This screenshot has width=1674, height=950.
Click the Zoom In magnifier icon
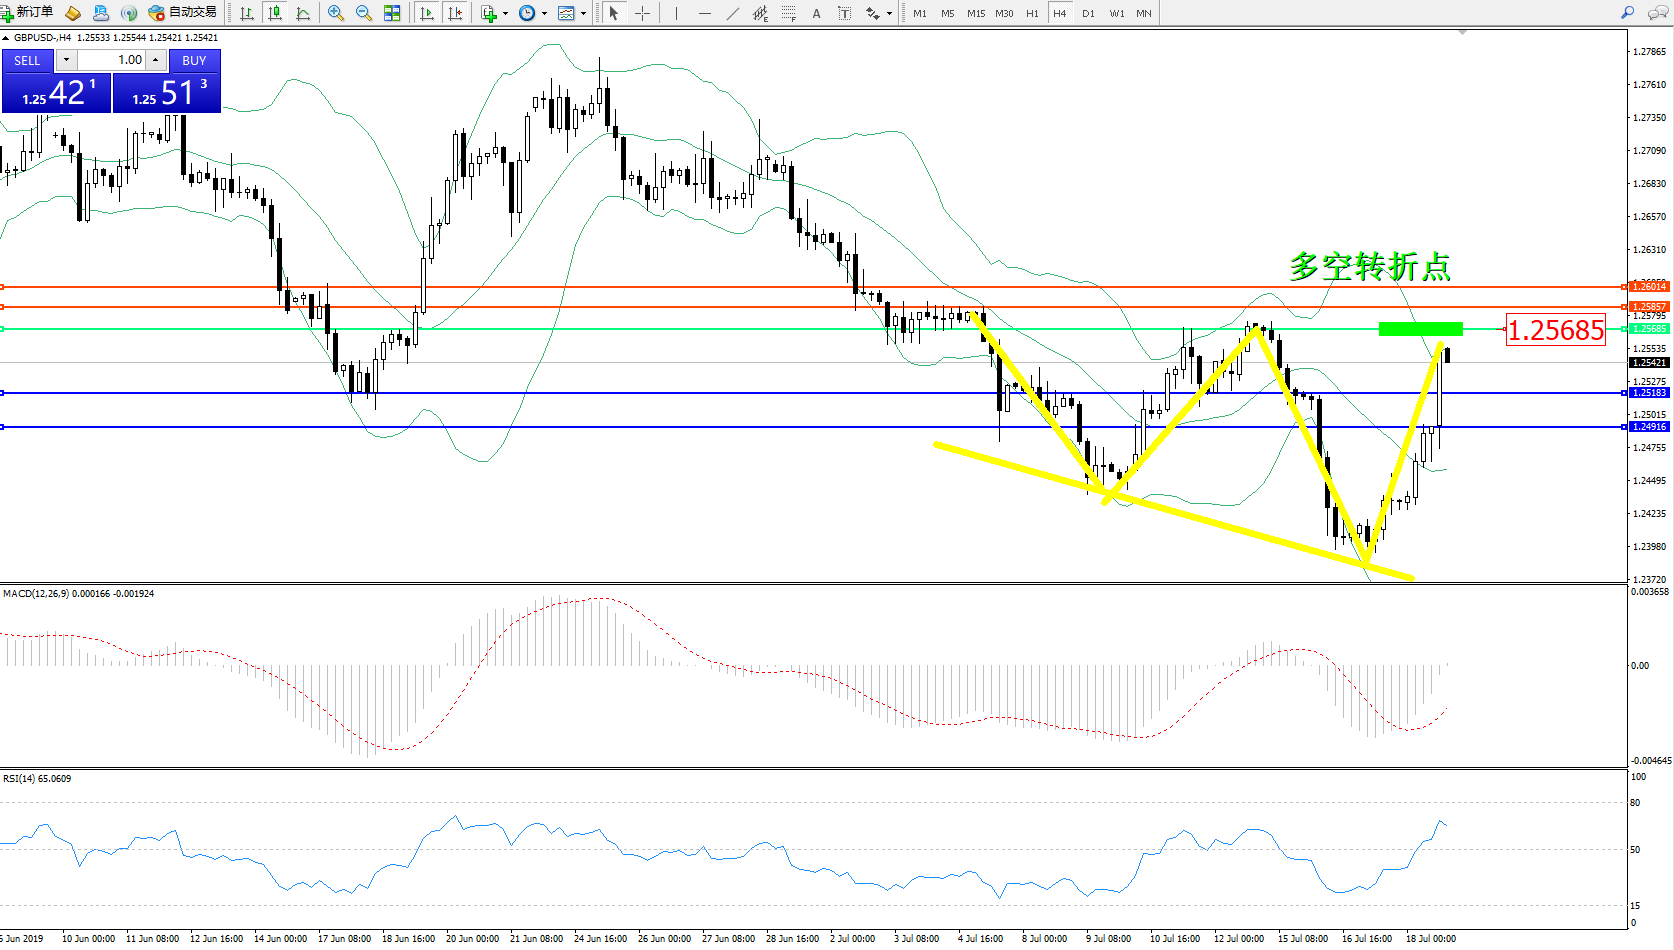[336, 13]
